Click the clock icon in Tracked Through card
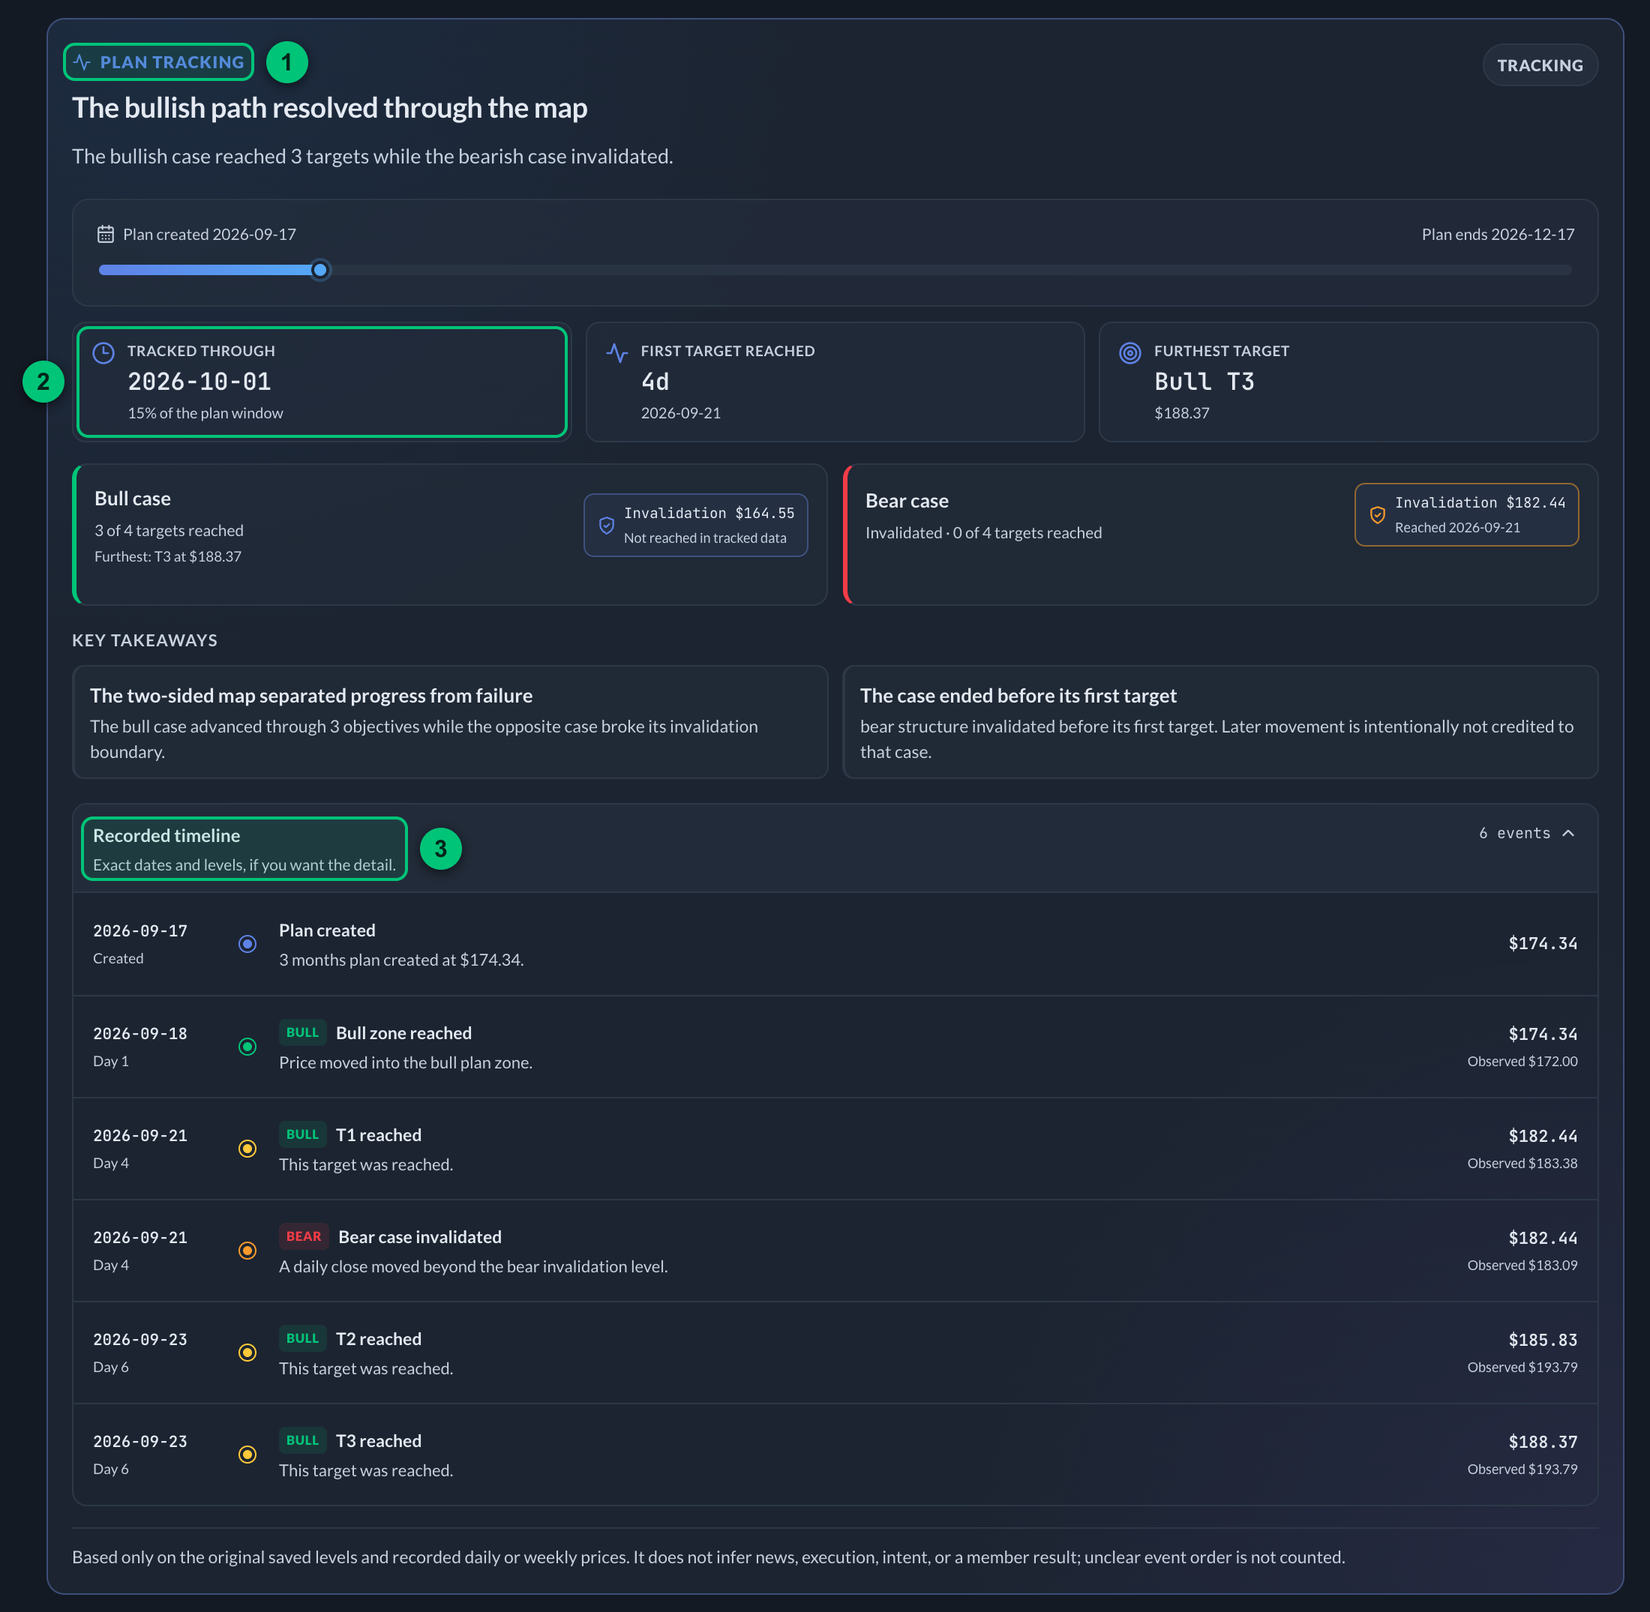 coord(104,352)
